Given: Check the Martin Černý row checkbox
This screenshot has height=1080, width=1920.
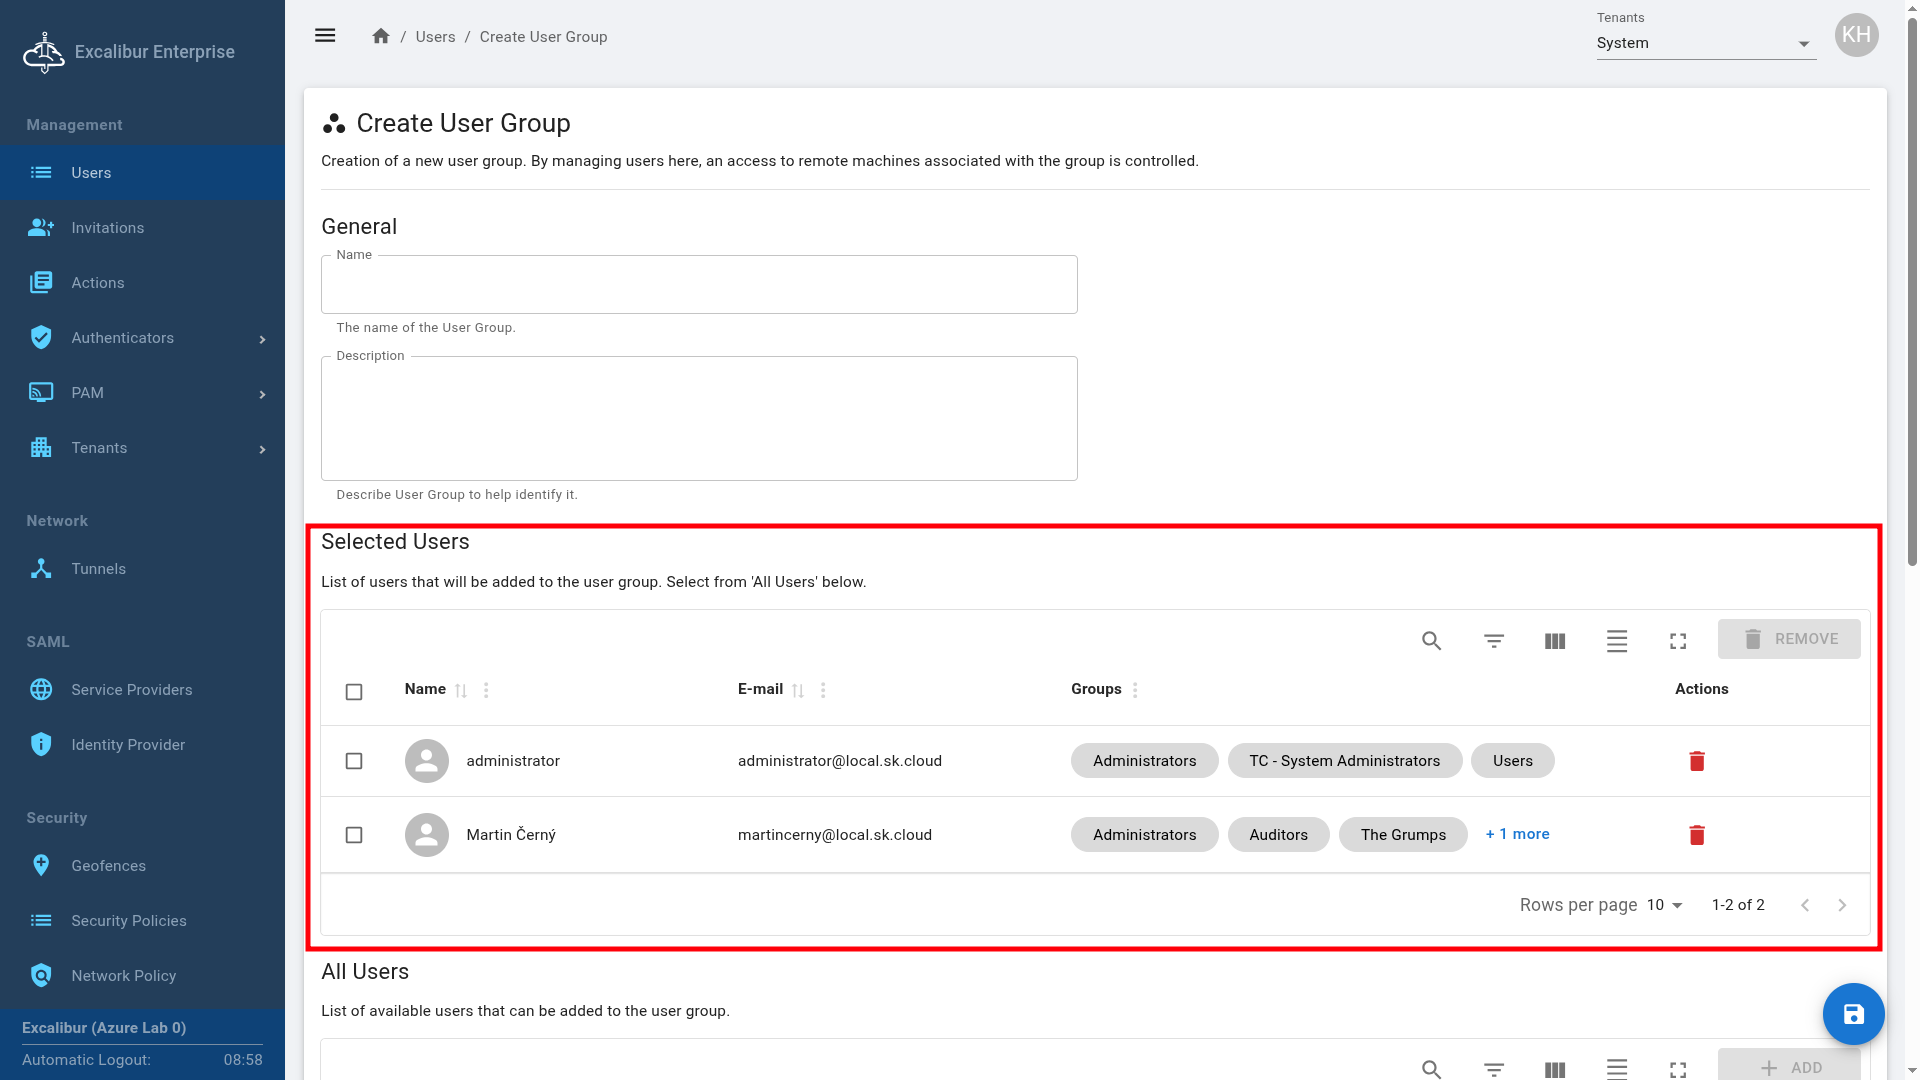Looking at the screenshot, I should [x=354, y=835].
